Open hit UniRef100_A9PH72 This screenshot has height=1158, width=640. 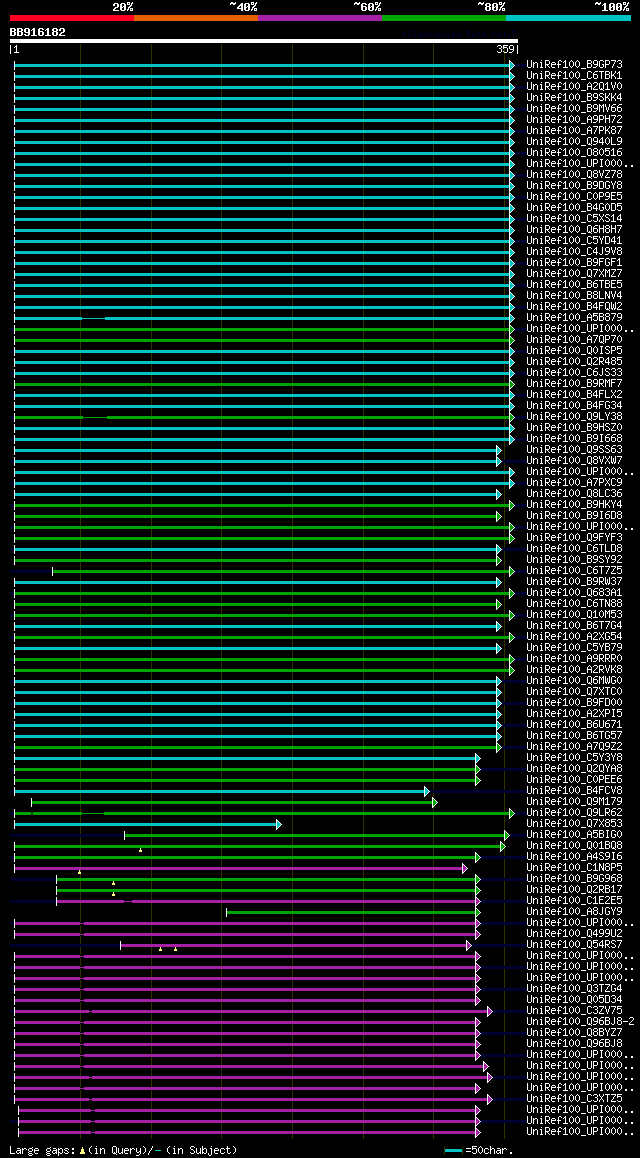[574, 120]
